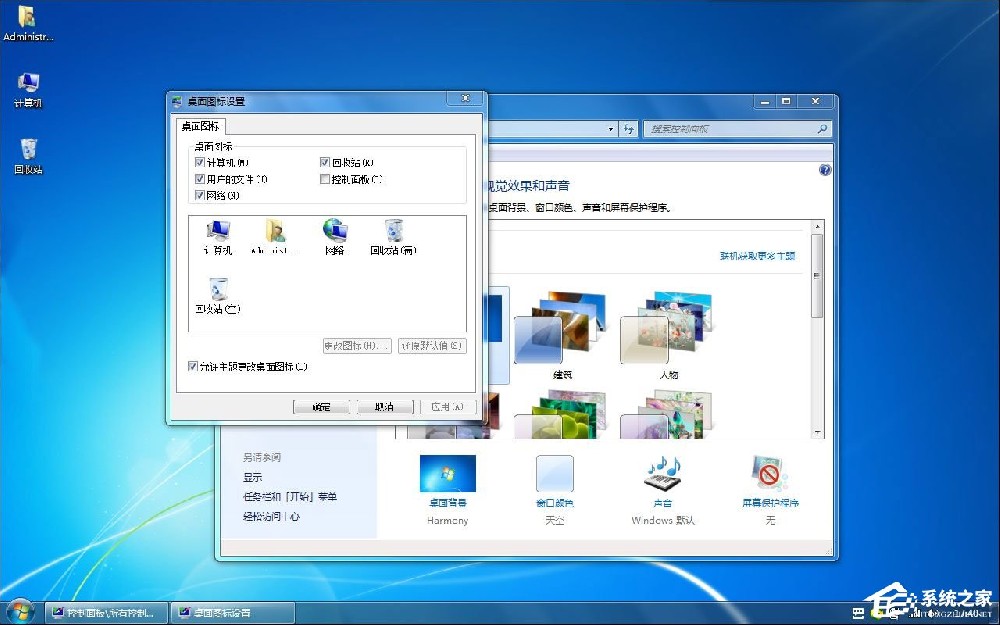
Task: Switch to the 桌面图标 tab
Action: coord(203,126)
